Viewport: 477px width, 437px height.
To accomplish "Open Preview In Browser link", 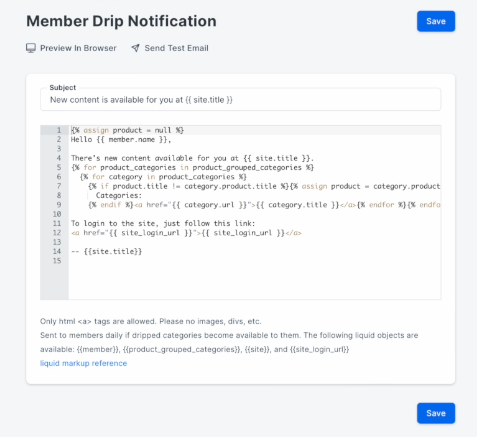I will [78, 48].
